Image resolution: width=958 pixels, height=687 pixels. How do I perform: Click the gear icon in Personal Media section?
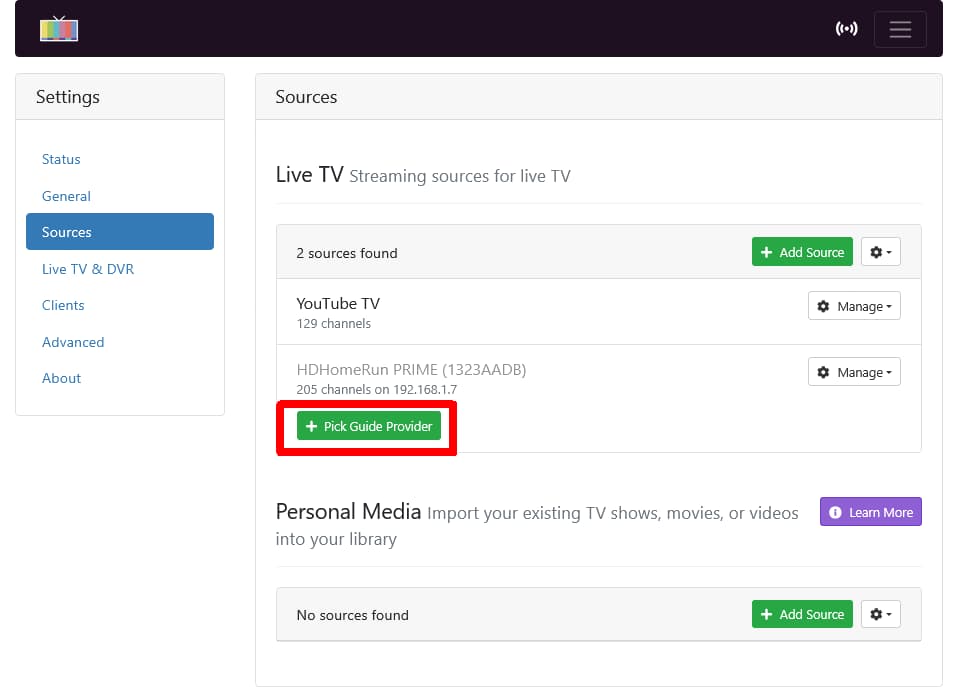pyautogui.click(x=880, y=613)
